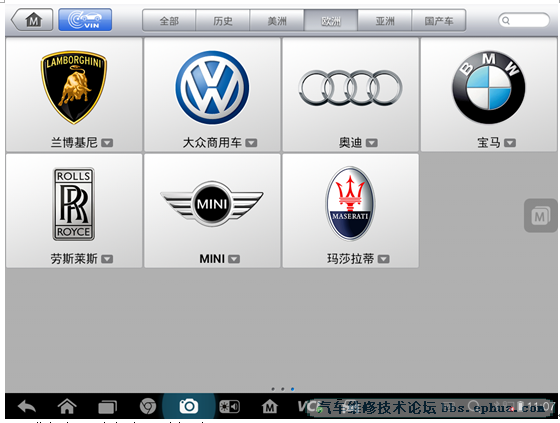Click the search field at top right
The image size is (560, 423).
click(x=524, y=20)
